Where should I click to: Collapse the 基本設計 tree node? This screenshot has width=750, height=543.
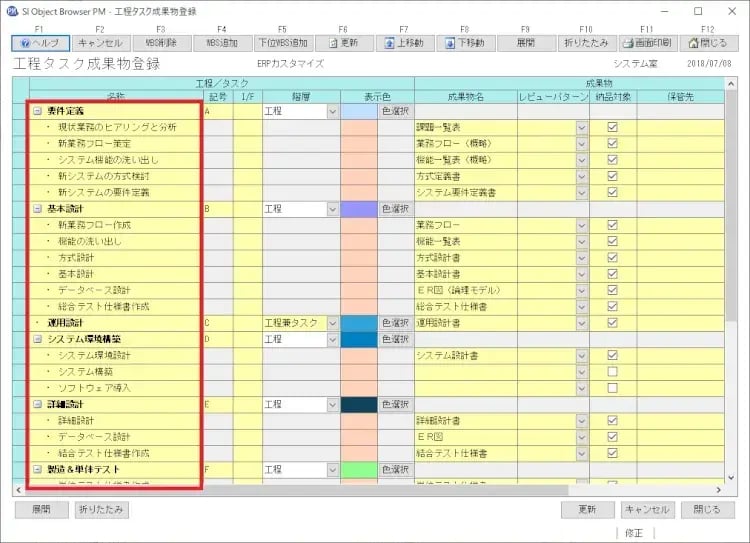tap(37, 209)
